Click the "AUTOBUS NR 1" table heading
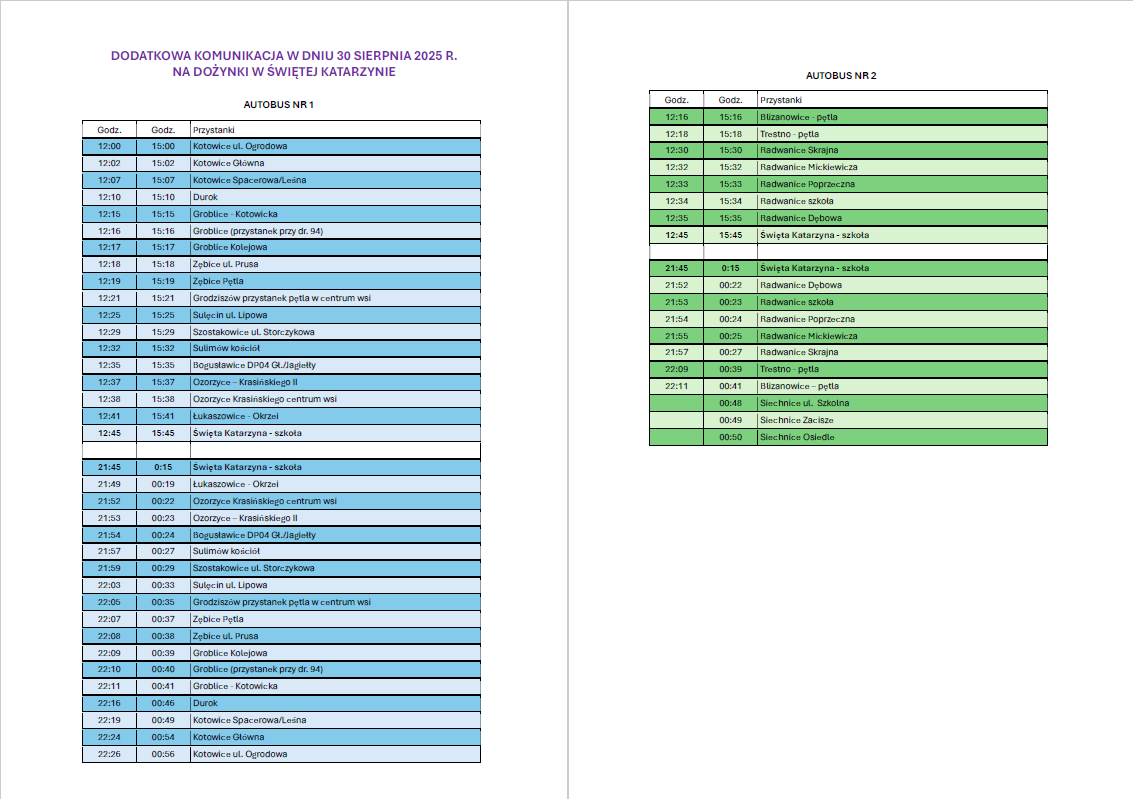Viewport: 1133px width, 799px height. [279, 104]
